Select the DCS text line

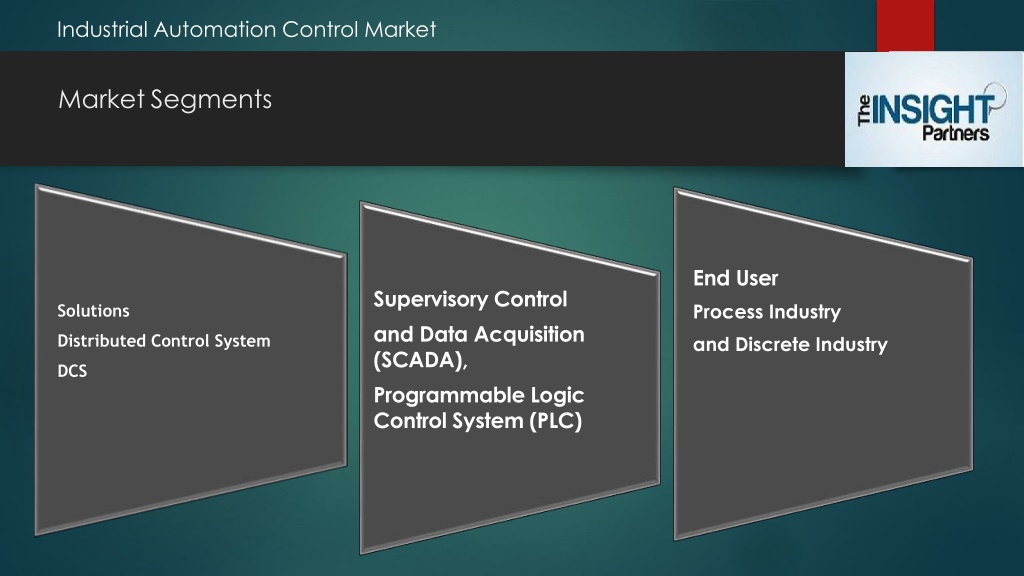72,371
